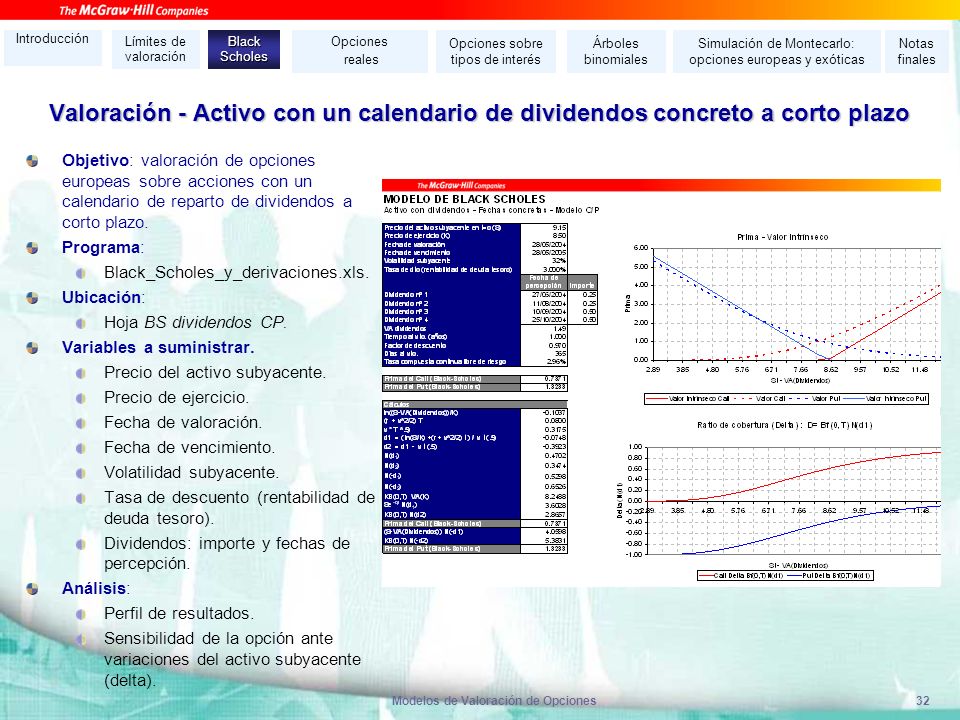Click the Perfil de resultados text
This screenshot has height=720, width=960.
coord(179,613)
